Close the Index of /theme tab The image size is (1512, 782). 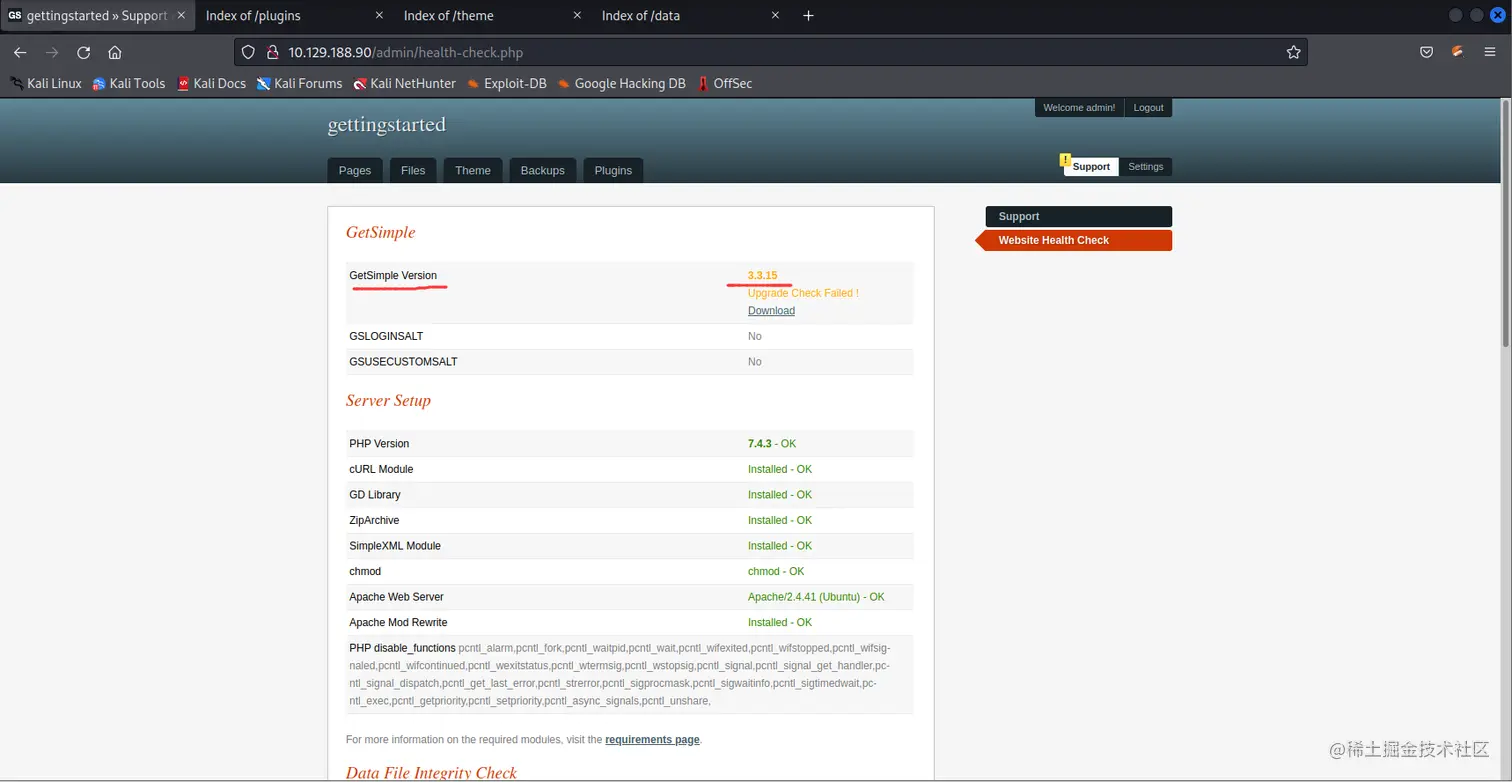[577, 15]
